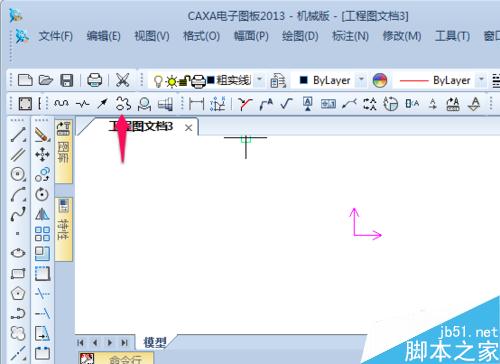Open the 文件(F) menu

(55, 36)
